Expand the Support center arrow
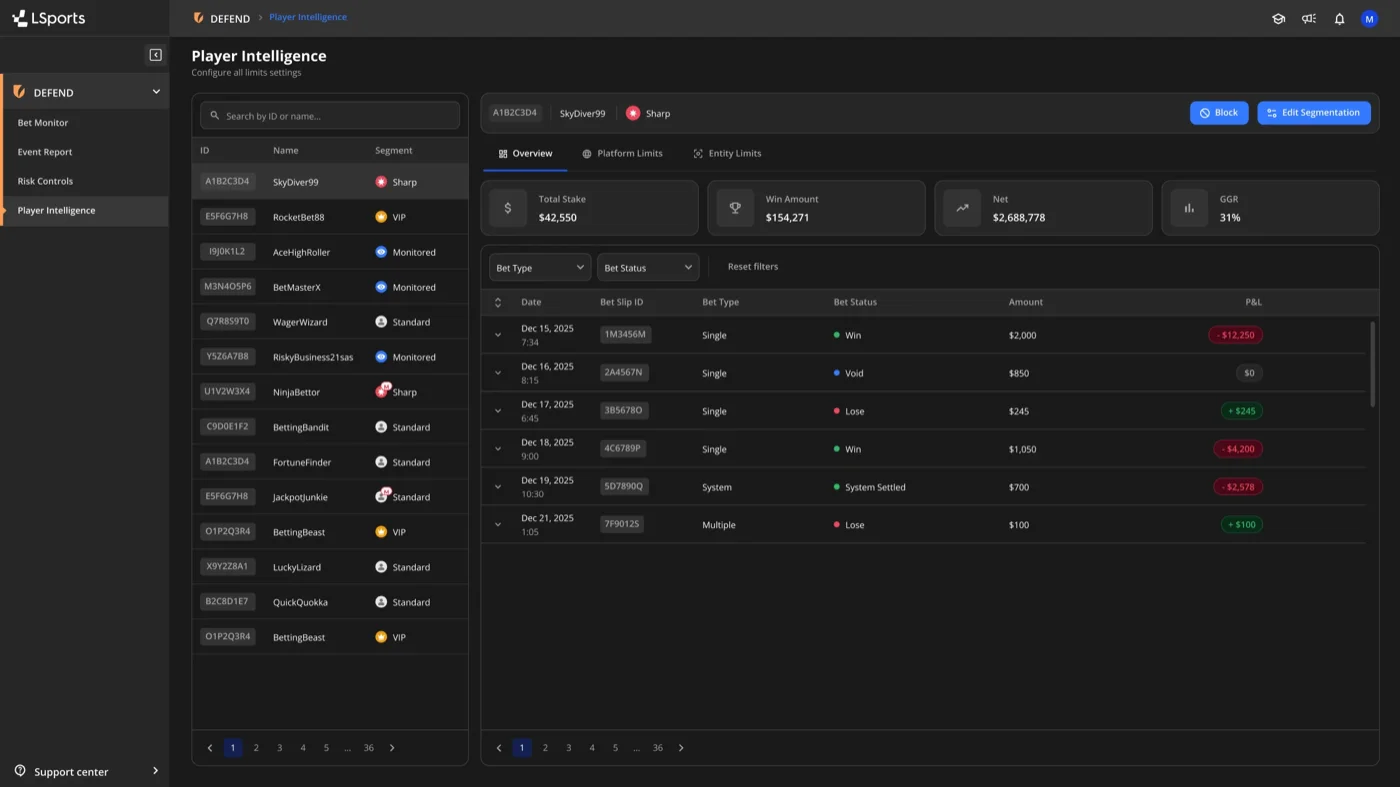1400x787 pixels. [x=155, y=771]
